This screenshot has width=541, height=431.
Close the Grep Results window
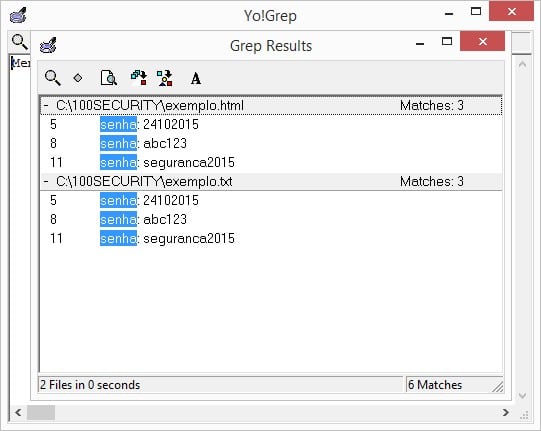click(x=482, y=41)
